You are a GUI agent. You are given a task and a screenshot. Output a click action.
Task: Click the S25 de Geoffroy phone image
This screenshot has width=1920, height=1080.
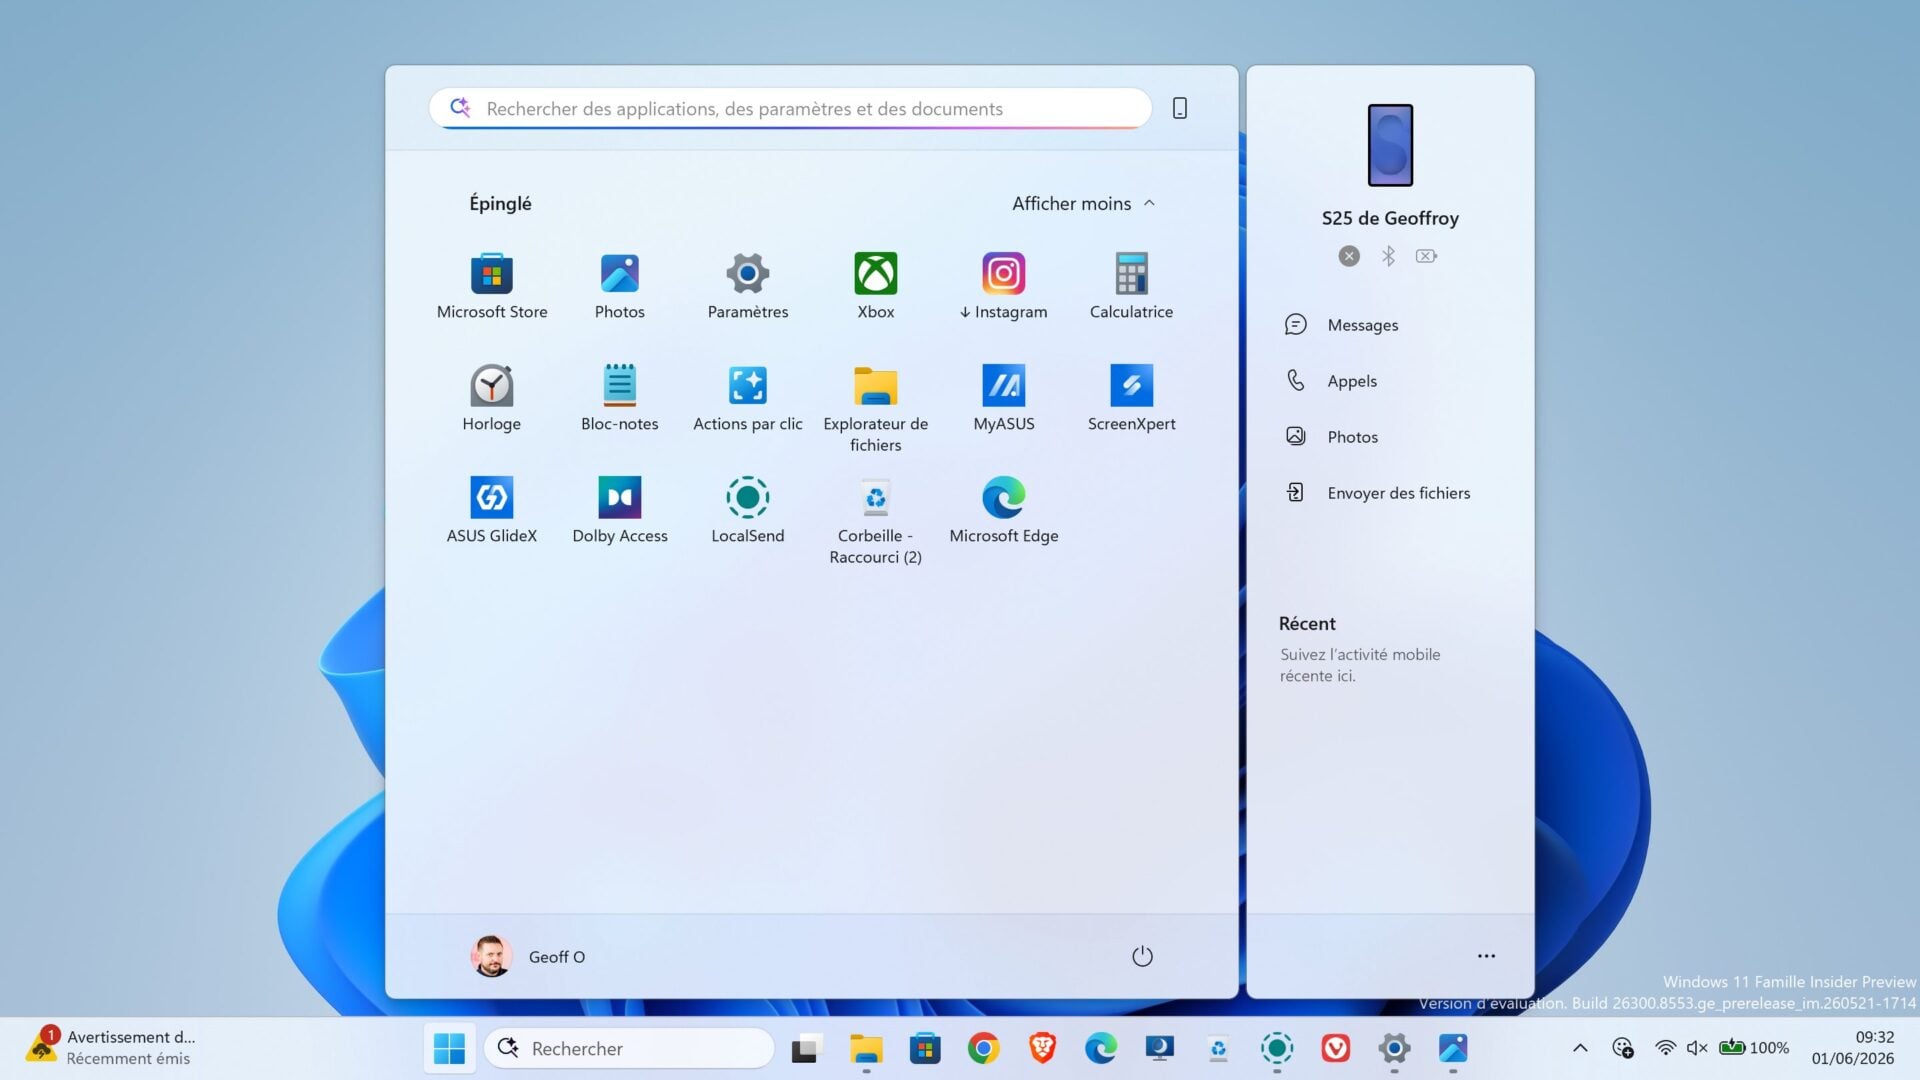pyautogui.click(x=1390, y=145)
